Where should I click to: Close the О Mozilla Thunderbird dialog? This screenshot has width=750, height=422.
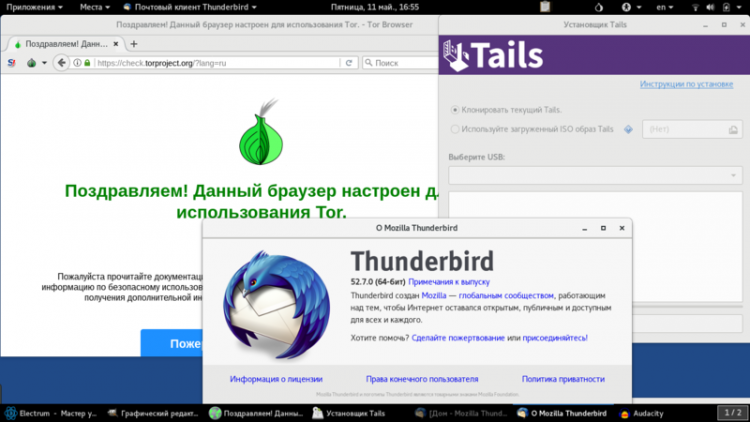[x=622, y=228]
